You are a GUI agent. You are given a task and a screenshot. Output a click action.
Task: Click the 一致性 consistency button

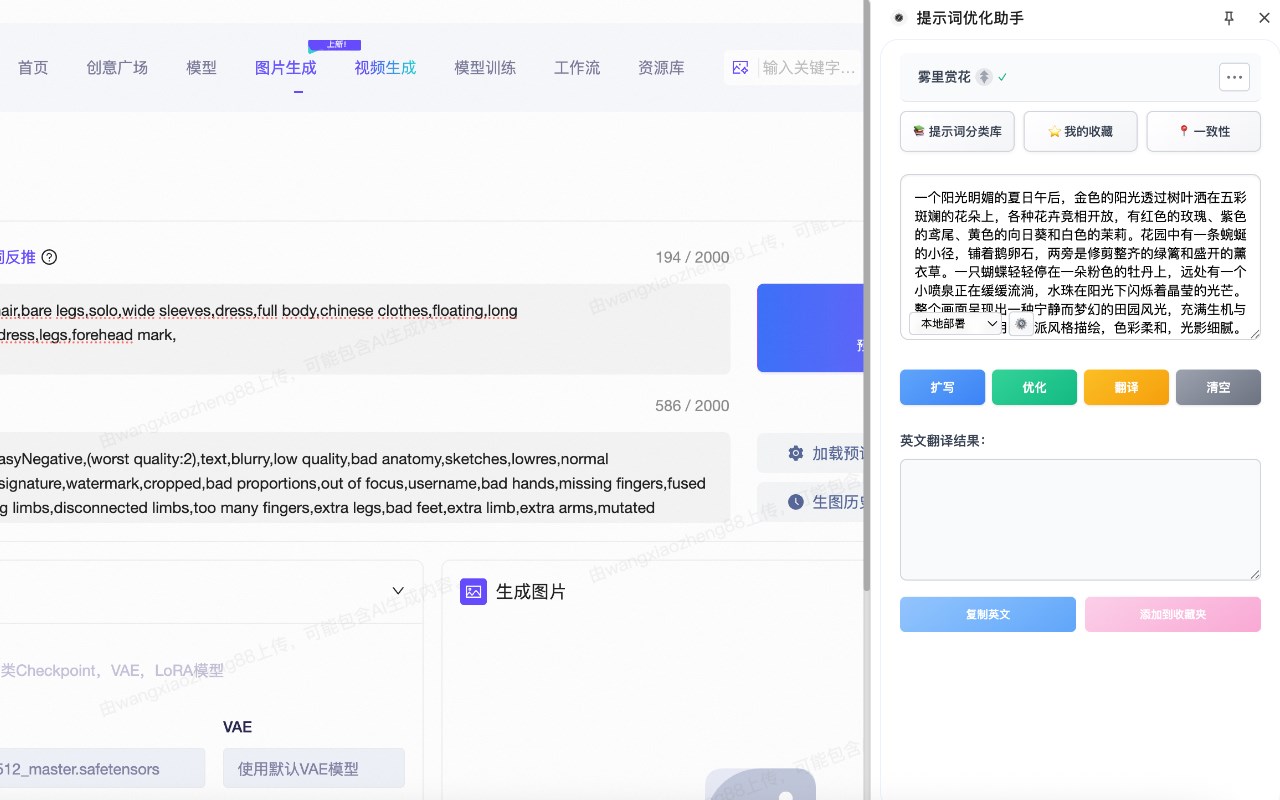click(1203, 131)
